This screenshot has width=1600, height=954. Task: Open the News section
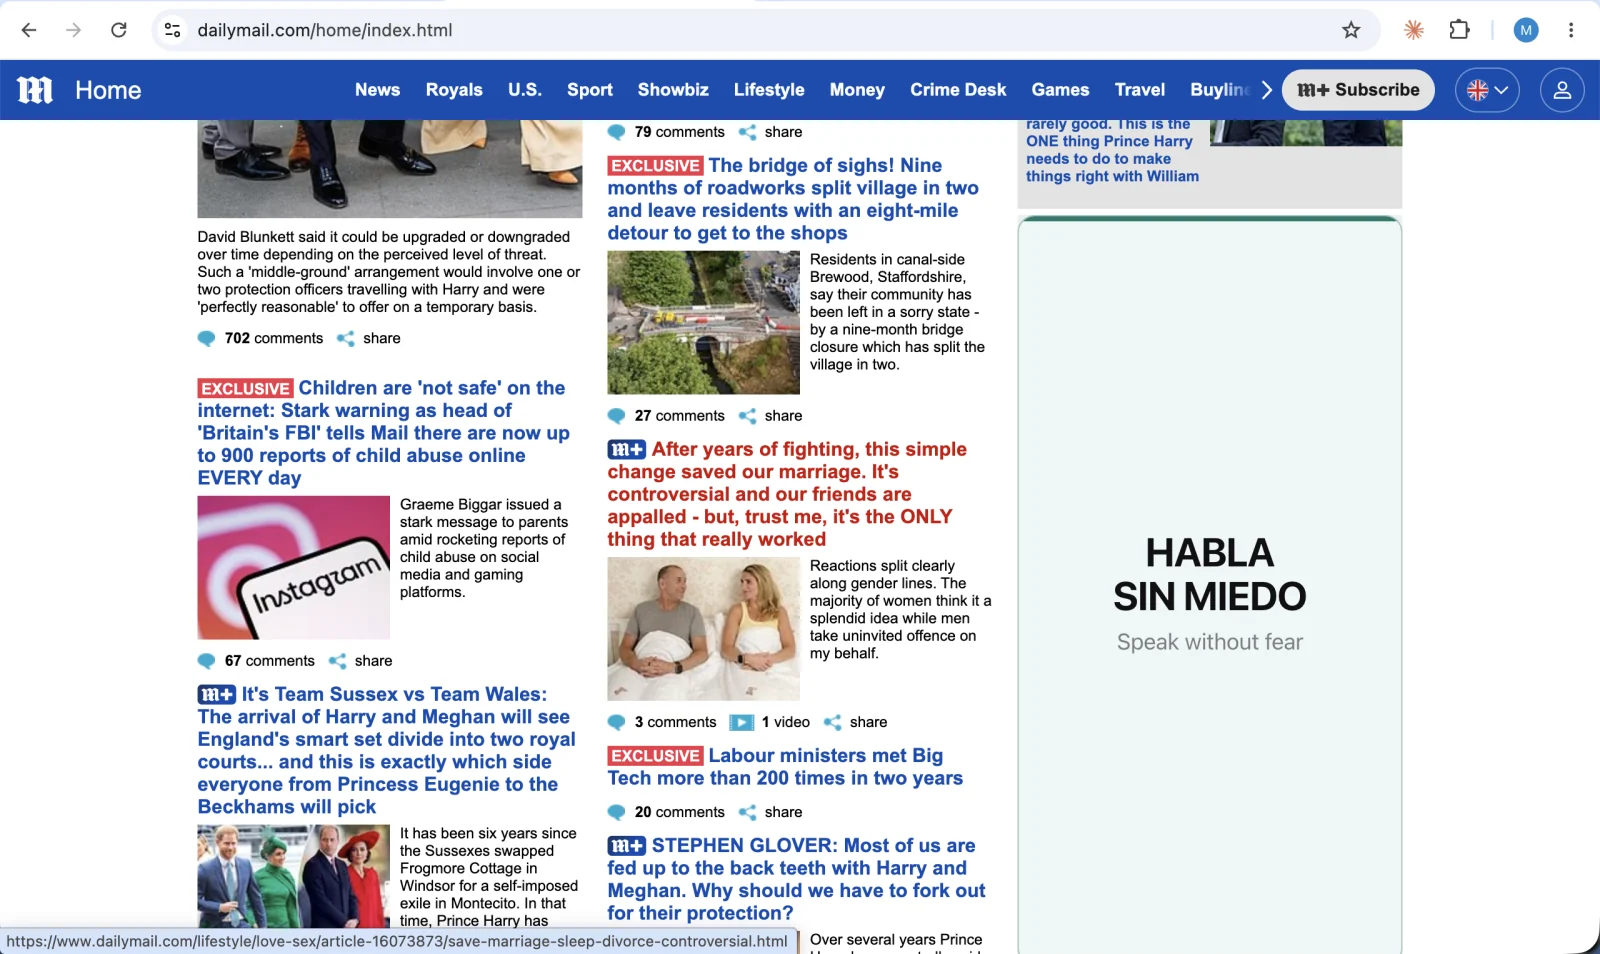coord(377,90)
